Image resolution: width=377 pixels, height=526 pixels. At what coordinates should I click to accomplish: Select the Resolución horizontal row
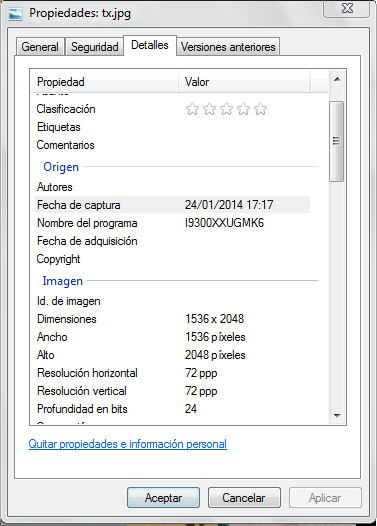click(173, 373)
